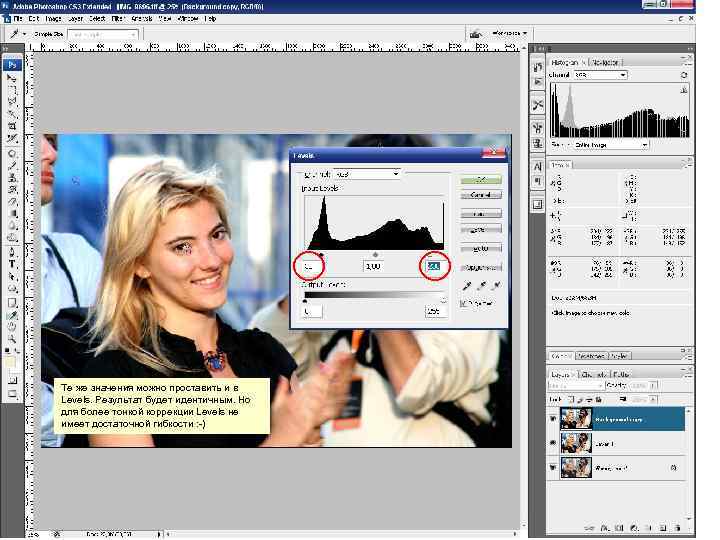The image size is (720, 540).
Task: Pick the gray point eyedropper in Levels
Action: (x=481, y=286)
